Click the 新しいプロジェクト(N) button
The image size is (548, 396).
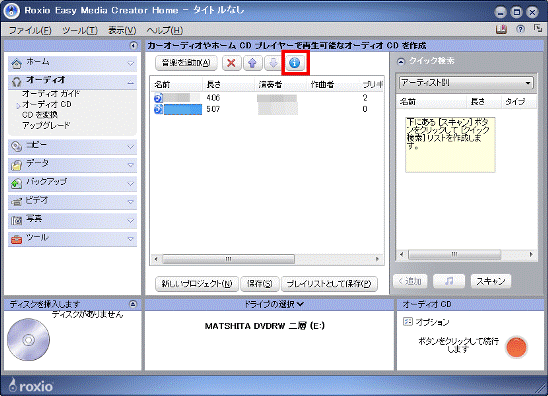(x=197, y=283)
